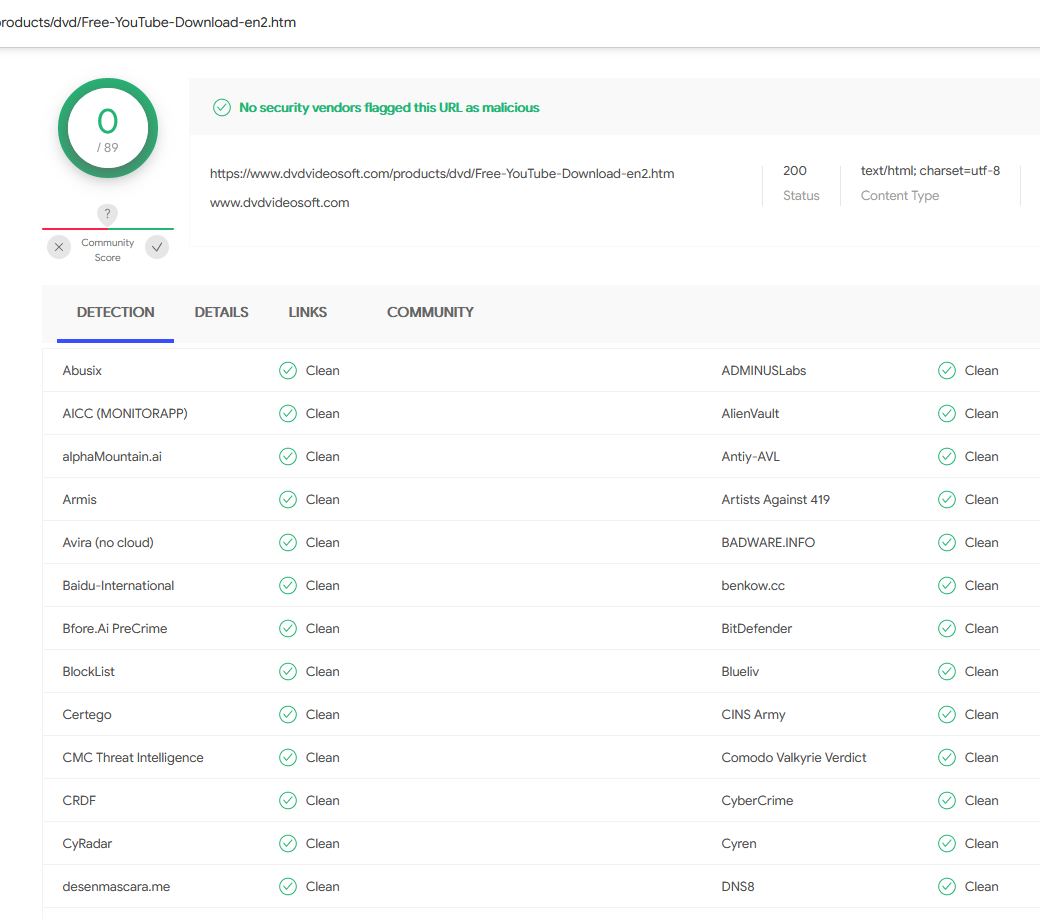
Task: Click the Status label under 200
Action: (801, 196)
